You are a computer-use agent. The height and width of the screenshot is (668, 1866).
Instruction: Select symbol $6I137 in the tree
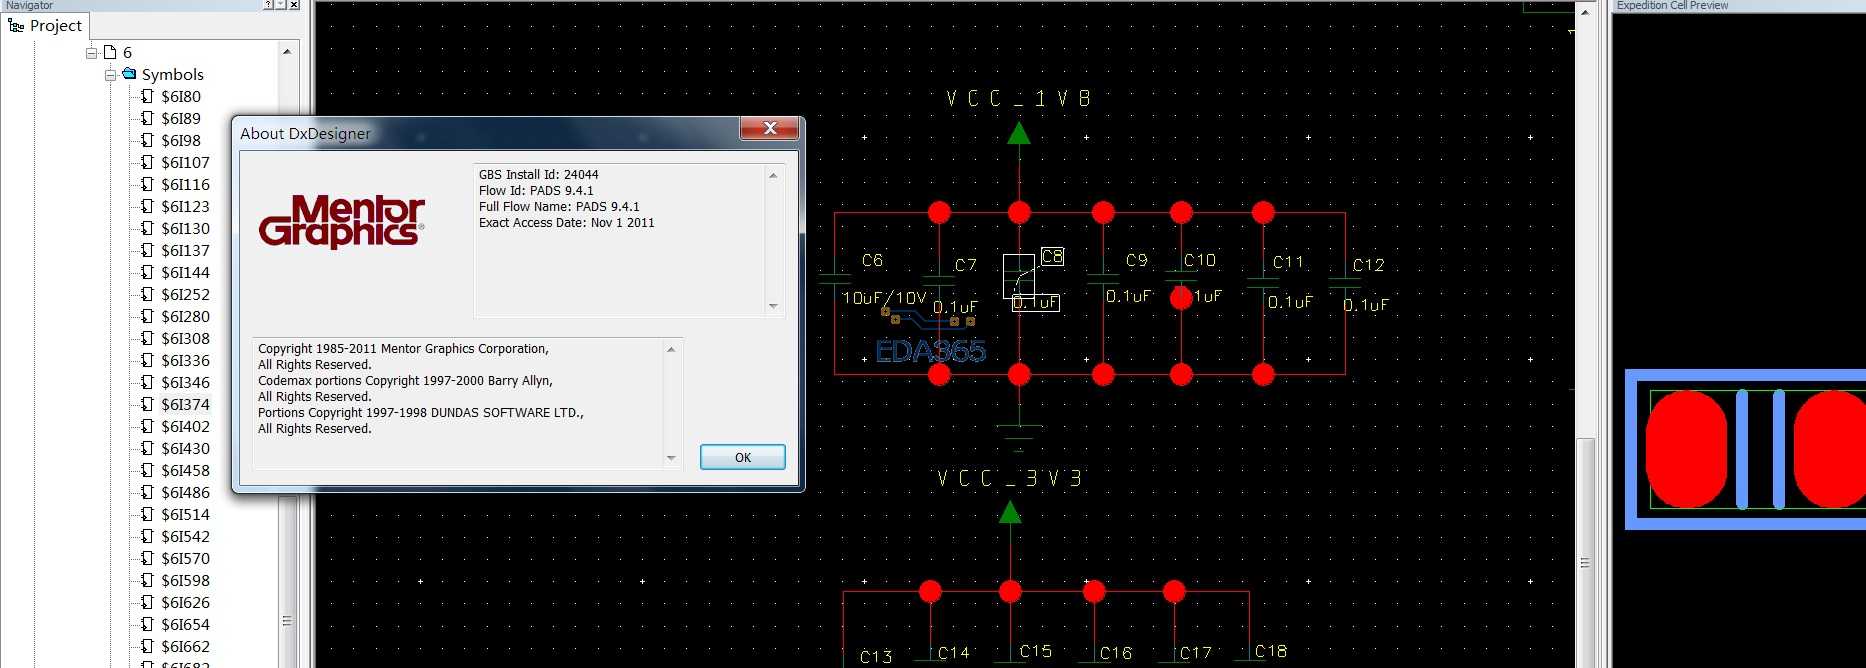tap(185, 251)
